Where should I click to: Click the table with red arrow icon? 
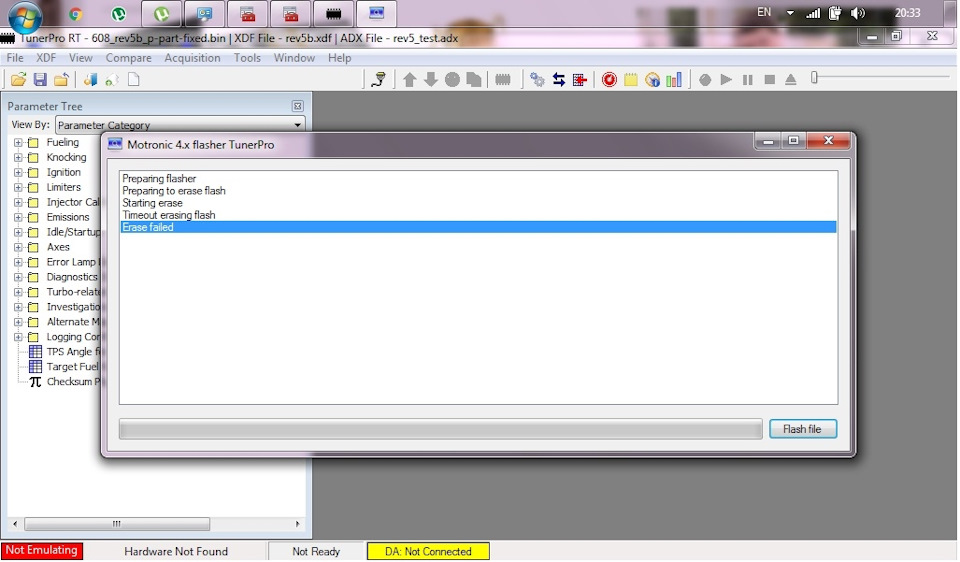click(x=580, y=80)
